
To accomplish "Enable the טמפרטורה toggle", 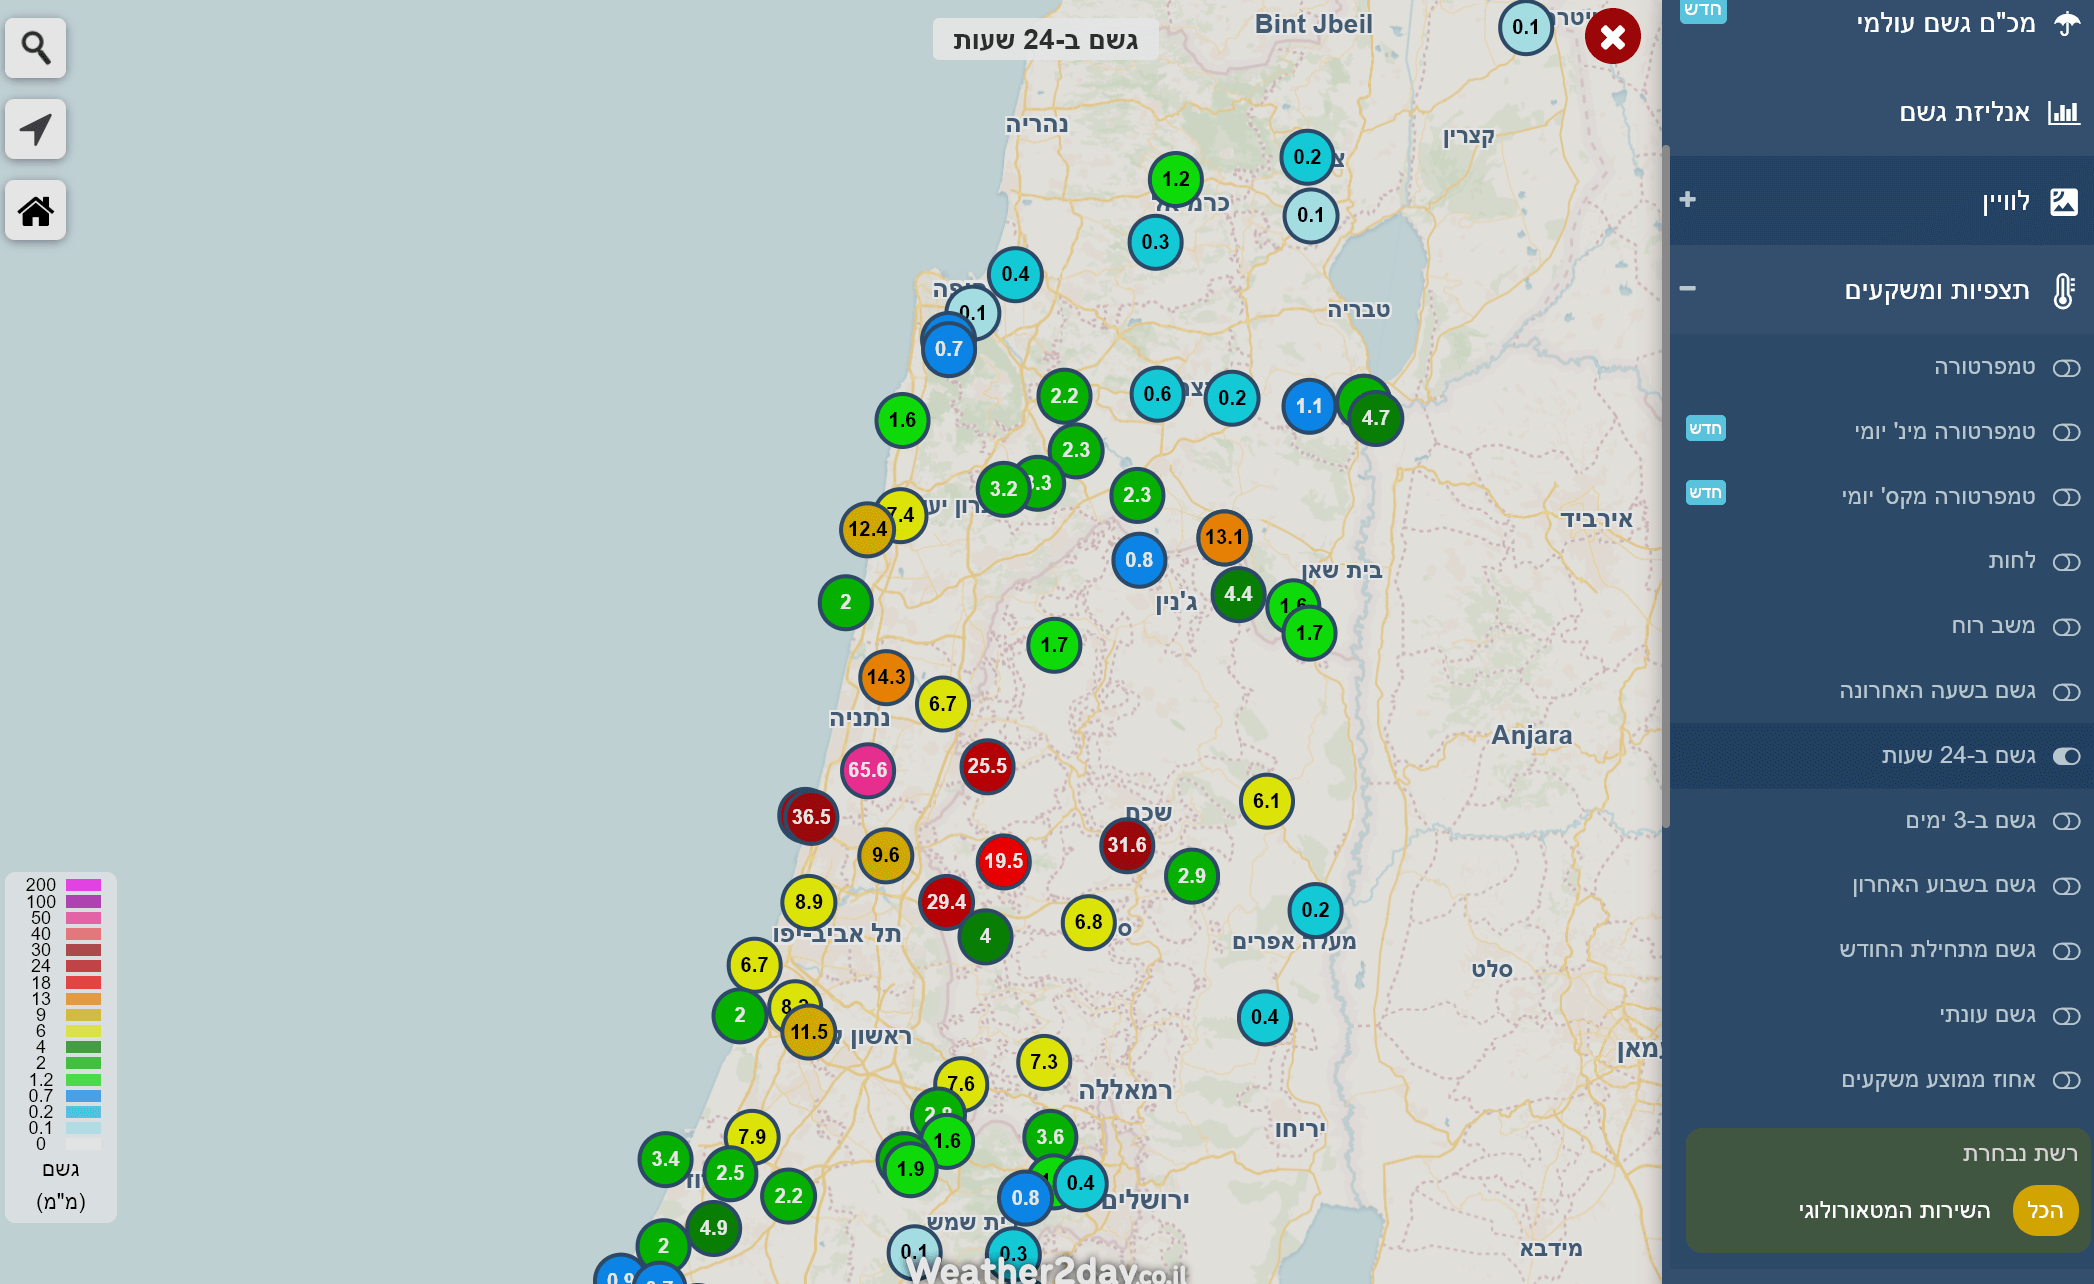I will pos(2066,368).
